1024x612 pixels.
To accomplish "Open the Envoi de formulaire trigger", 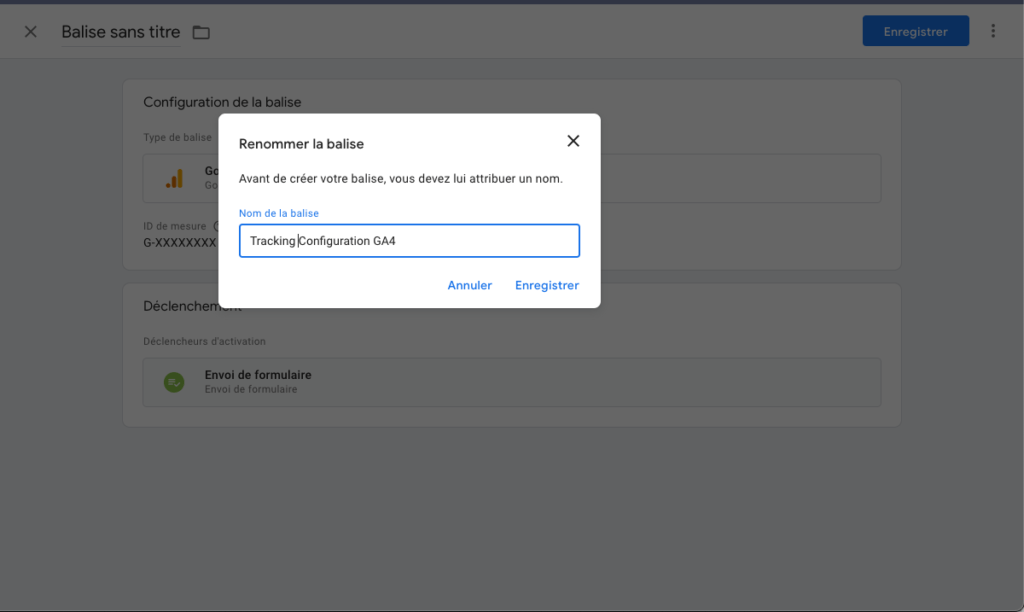I will (x=512, y=382).
